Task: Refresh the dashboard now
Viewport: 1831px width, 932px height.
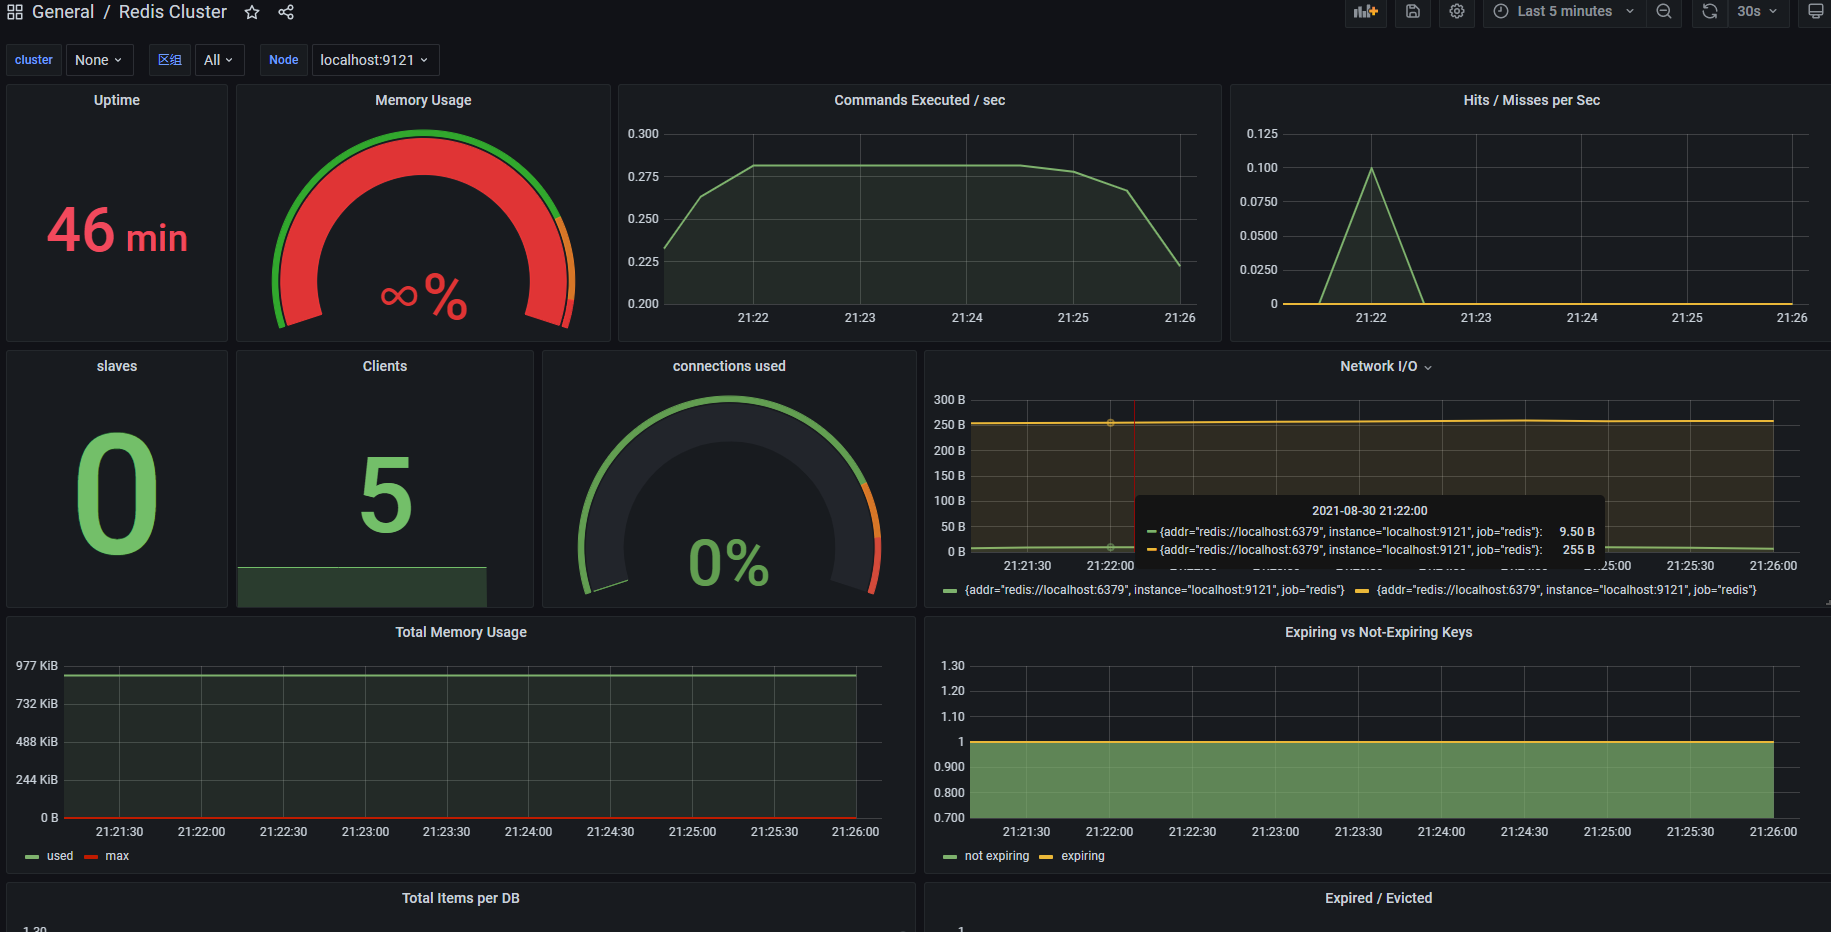Action: click(x=1710, y=12)
